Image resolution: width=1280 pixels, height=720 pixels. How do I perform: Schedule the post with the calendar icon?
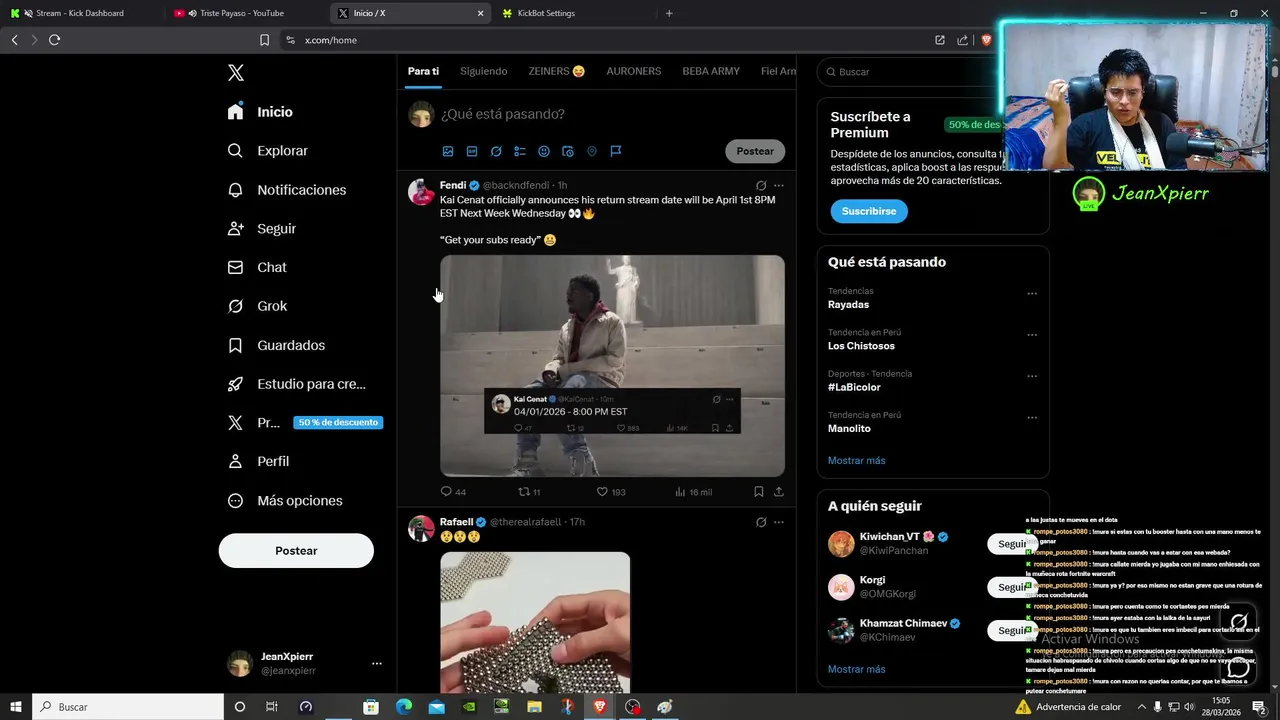point(568,152)
